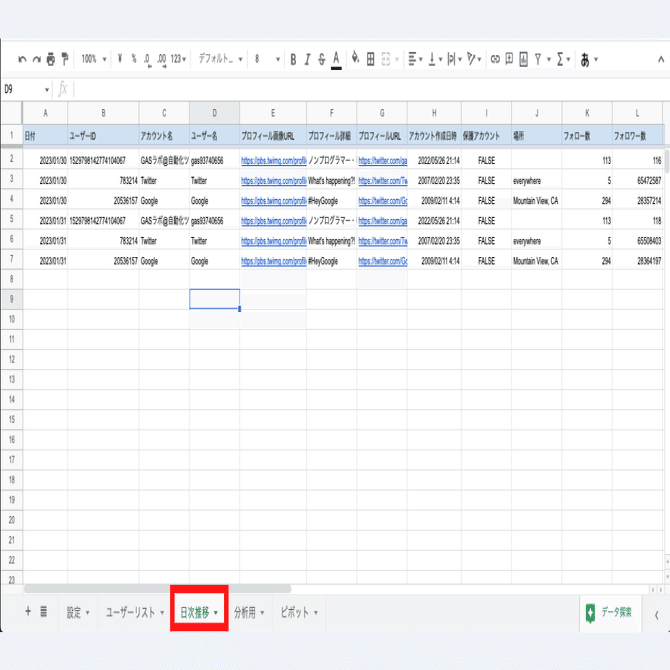Insert a link
670x670 pixels.
495,59
